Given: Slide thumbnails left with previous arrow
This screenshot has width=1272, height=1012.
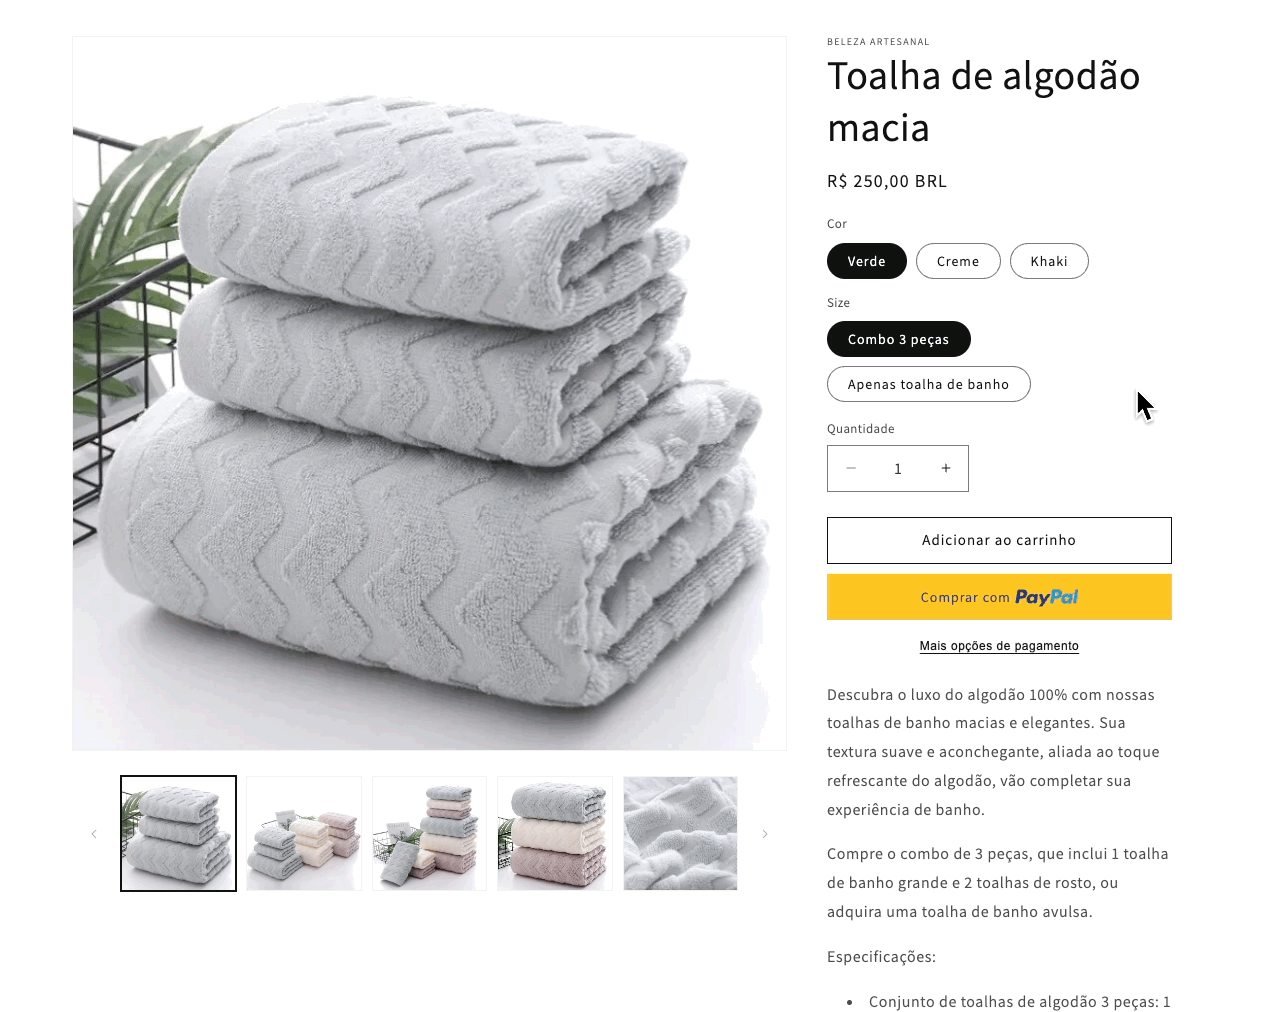Looking at the screenshot, I should [94, 834].
